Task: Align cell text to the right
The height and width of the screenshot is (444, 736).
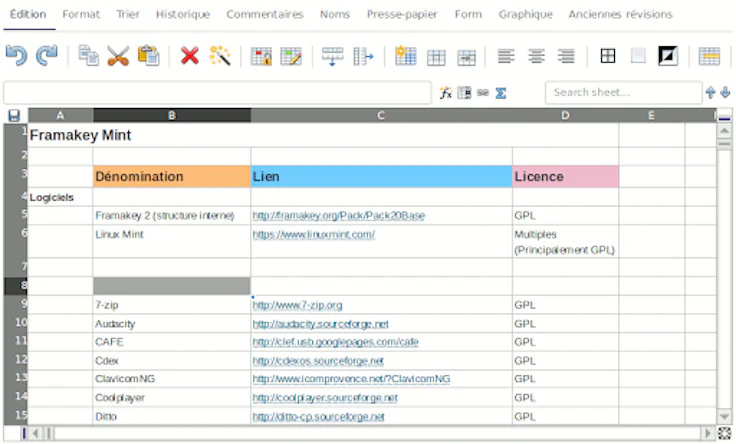Action: click(566, 56)
